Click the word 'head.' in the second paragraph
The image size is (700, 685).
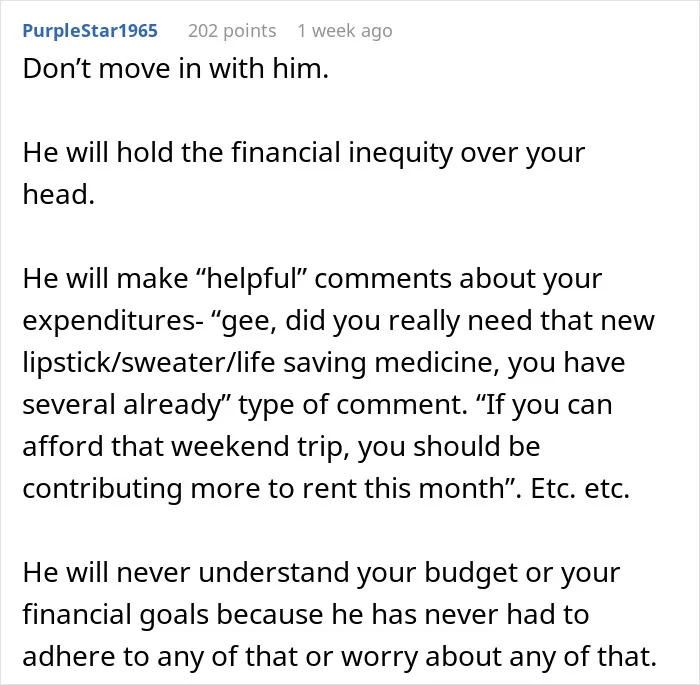(x=58, y=195)
